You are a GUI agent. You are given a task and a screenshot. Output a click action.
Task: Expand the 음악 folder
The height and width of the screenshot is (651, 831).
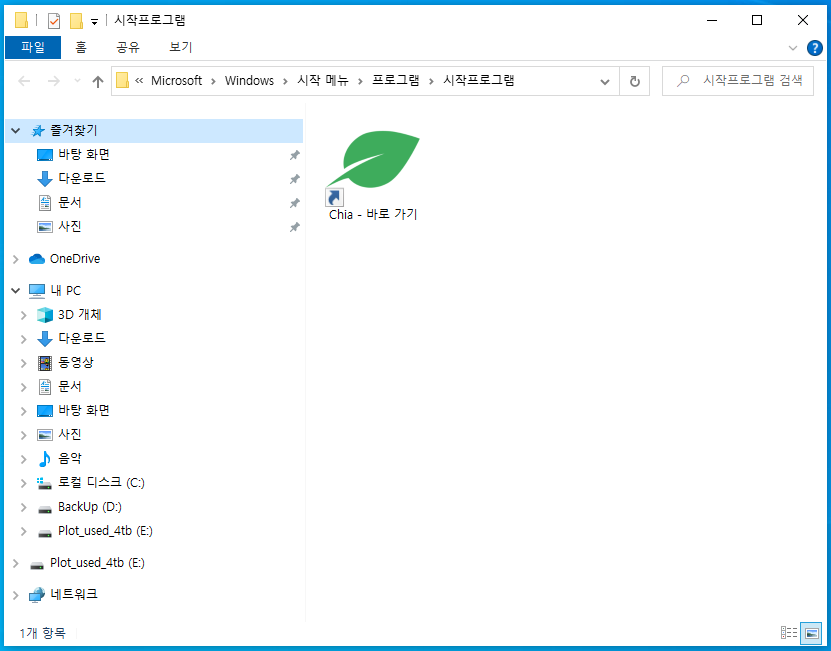point(23,459)
